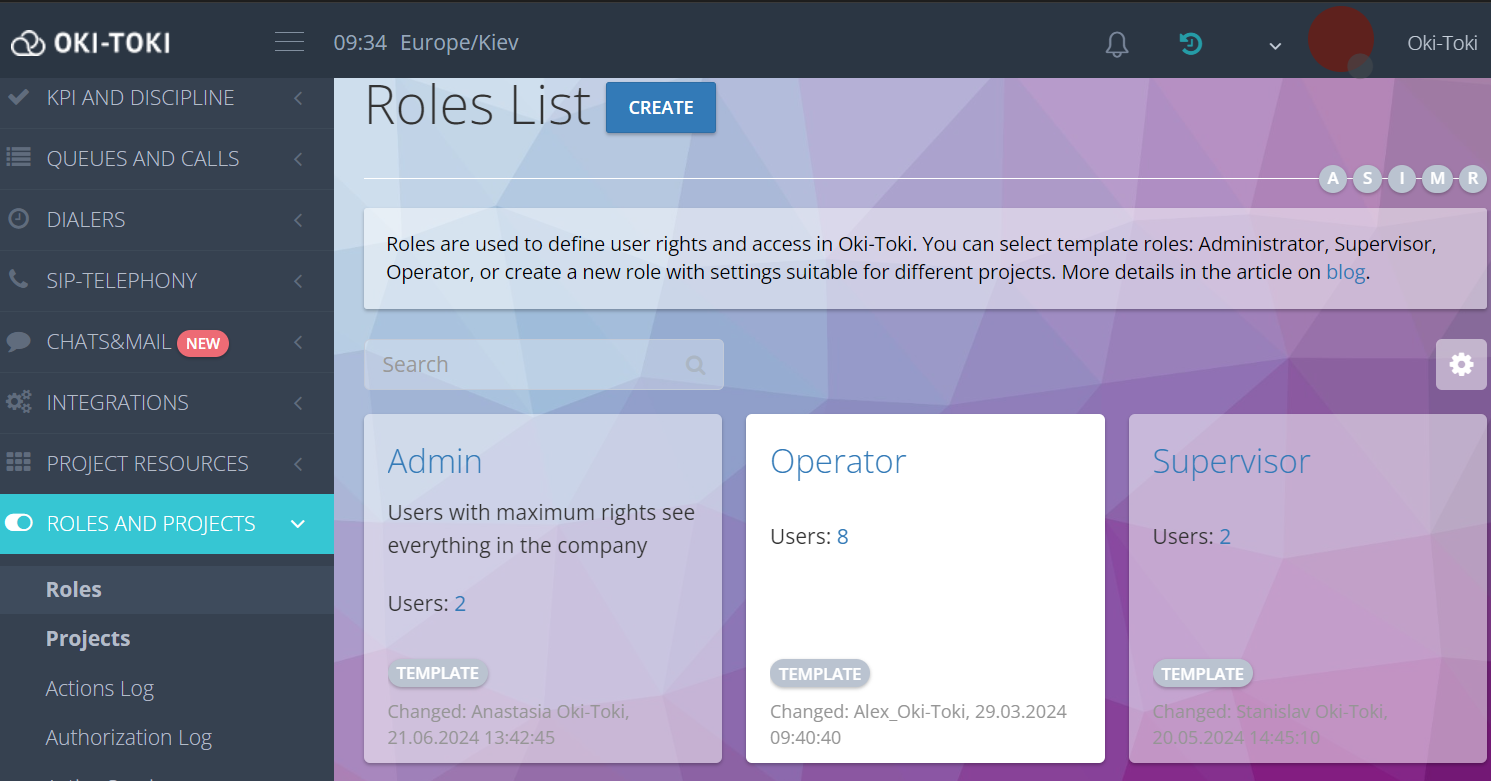Open the notifications bell
The image size is (1491, 781).
click(x=1117, y=44)
